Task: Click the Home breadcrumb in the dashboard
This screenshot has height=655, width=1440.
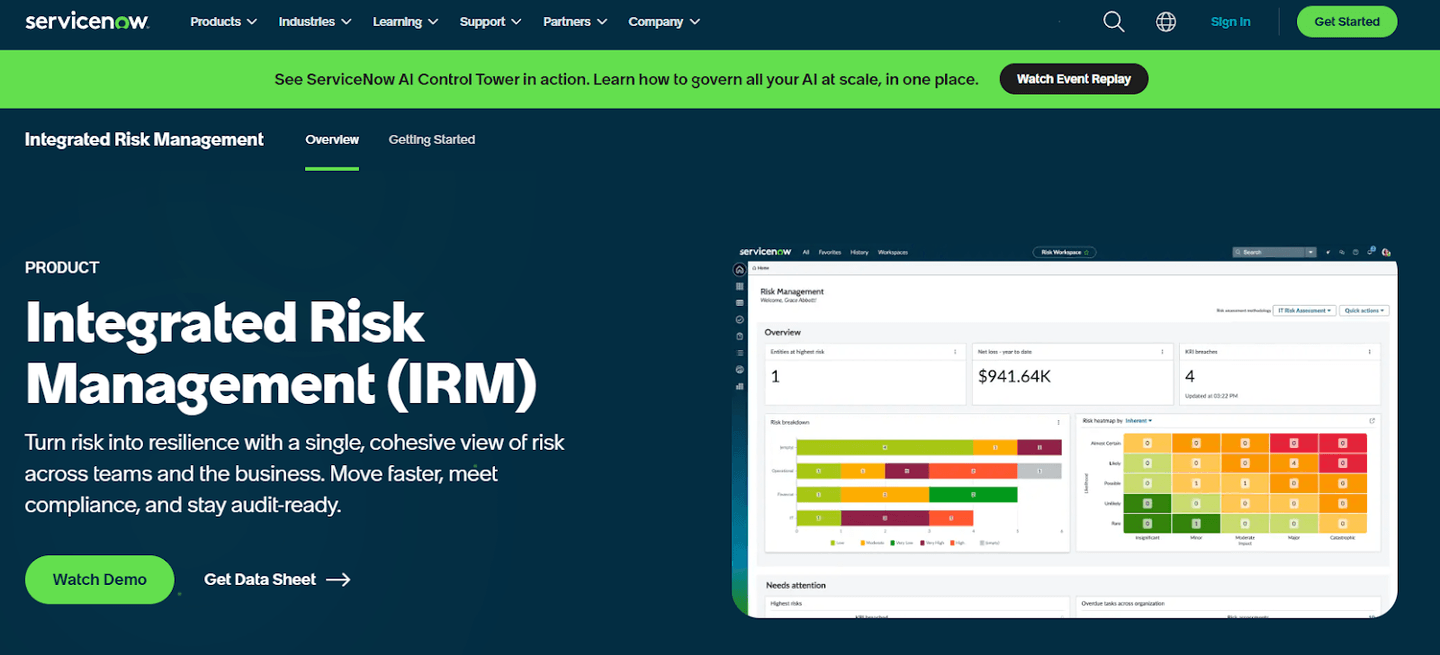Action: coord(762,268)
